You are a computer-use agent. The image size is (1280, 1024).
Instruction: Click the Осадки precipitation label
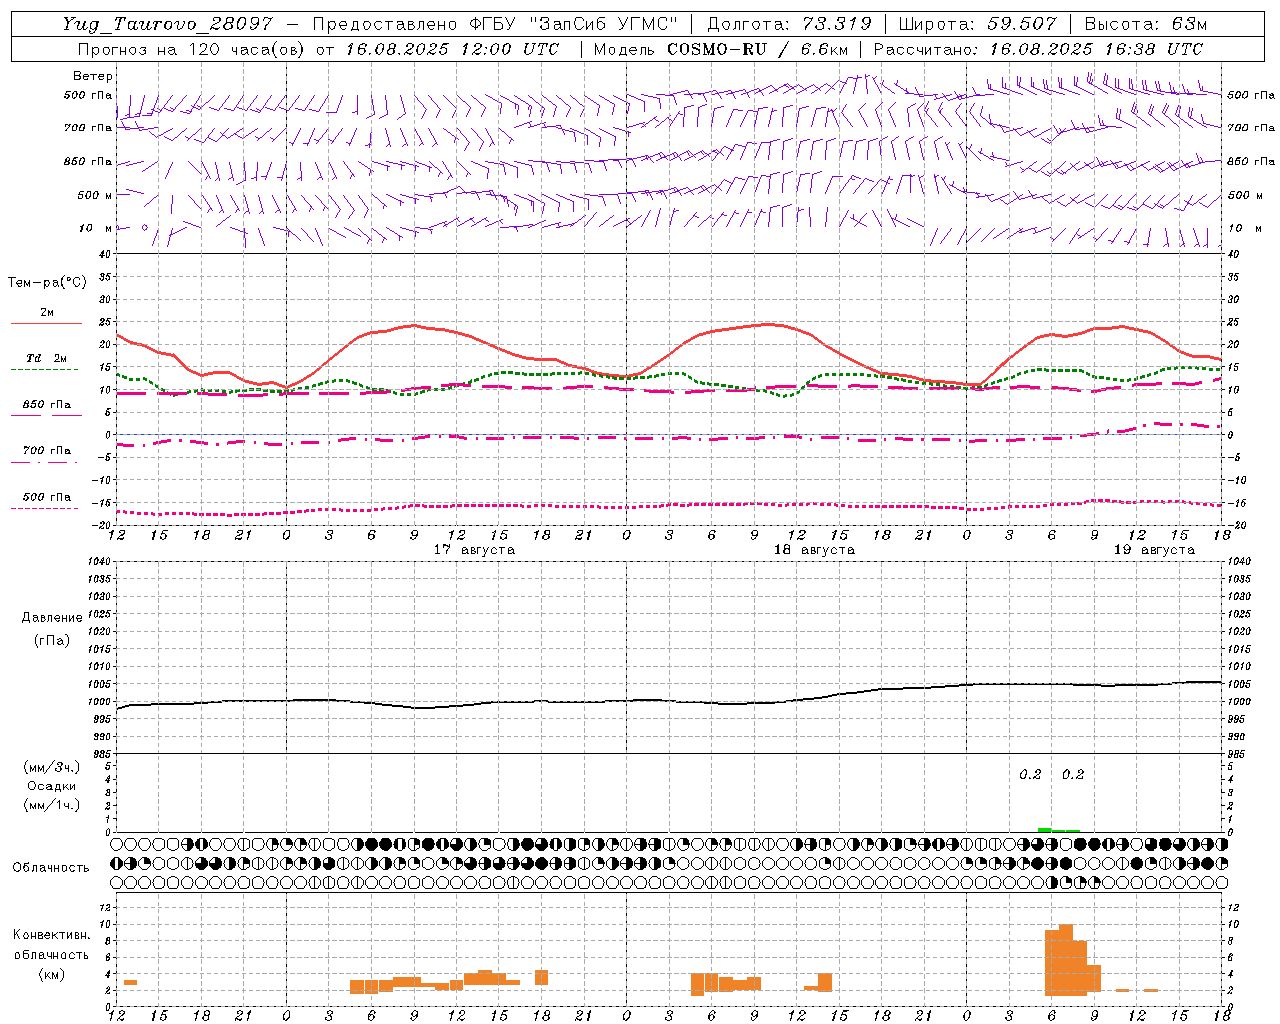pyautogui.click(x=52, y=786)
